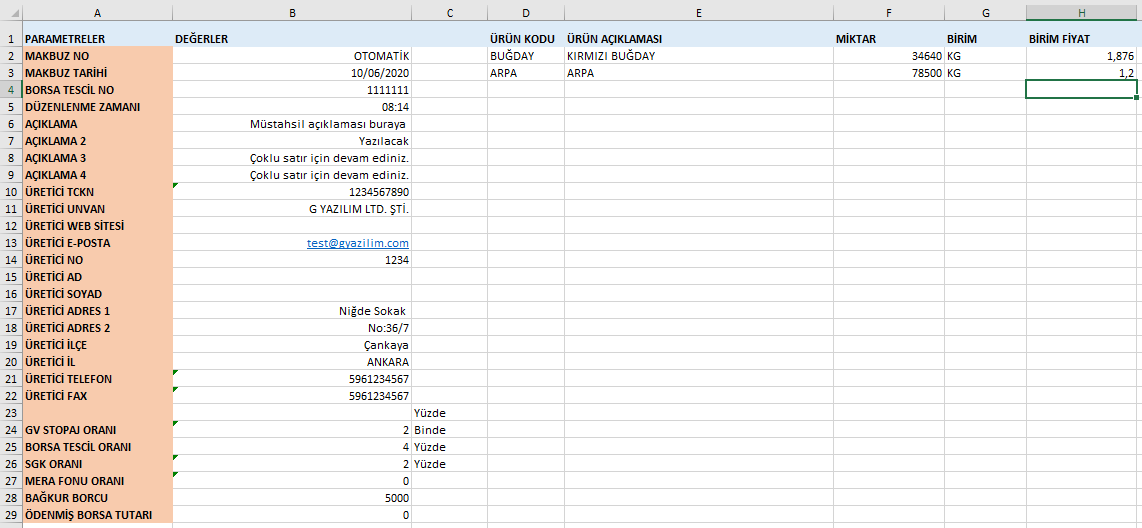Select column header H
The image size is (1142, 528).
1082,12
